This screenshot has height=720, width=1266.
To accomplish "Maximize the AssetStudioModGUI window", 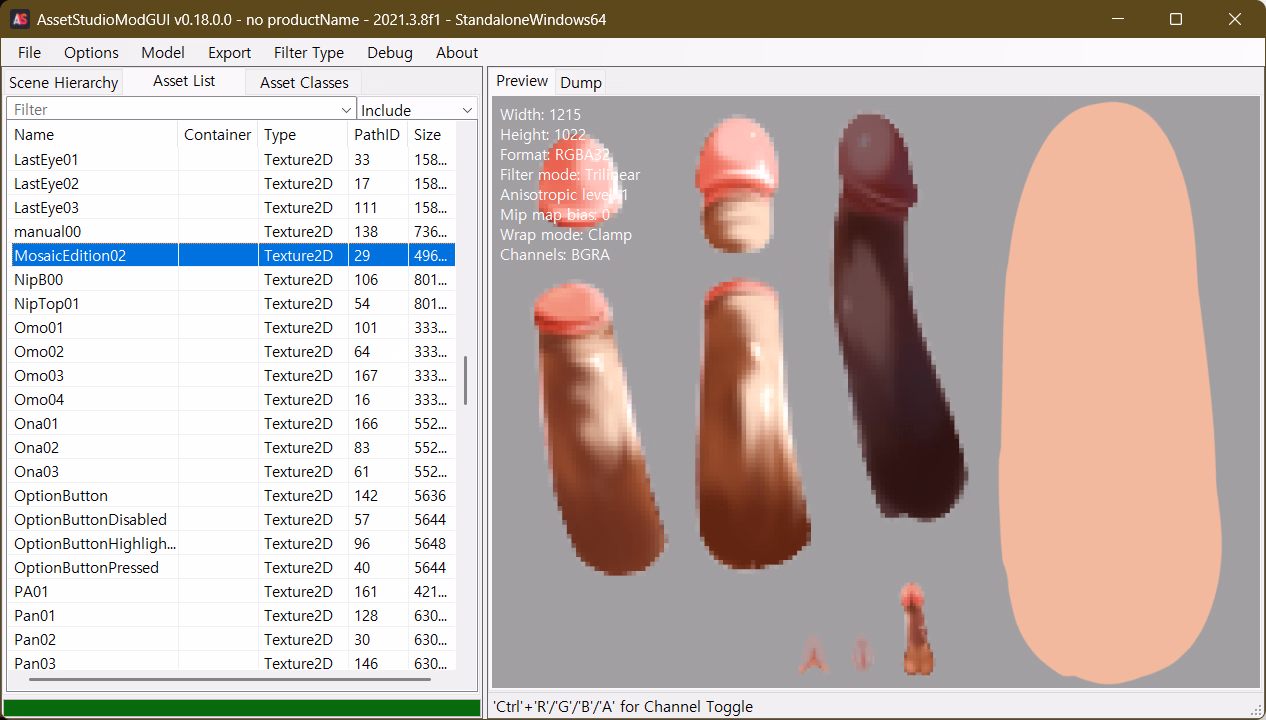I will tap(1176, 19).
